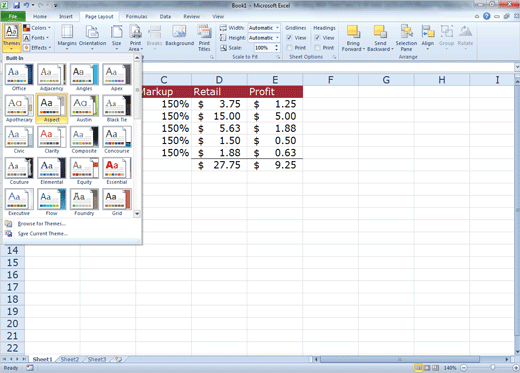The width and height of the screenshot is (520, 373).
Task: Choose the Adjacency theme
Action: [x=52, y=77]
